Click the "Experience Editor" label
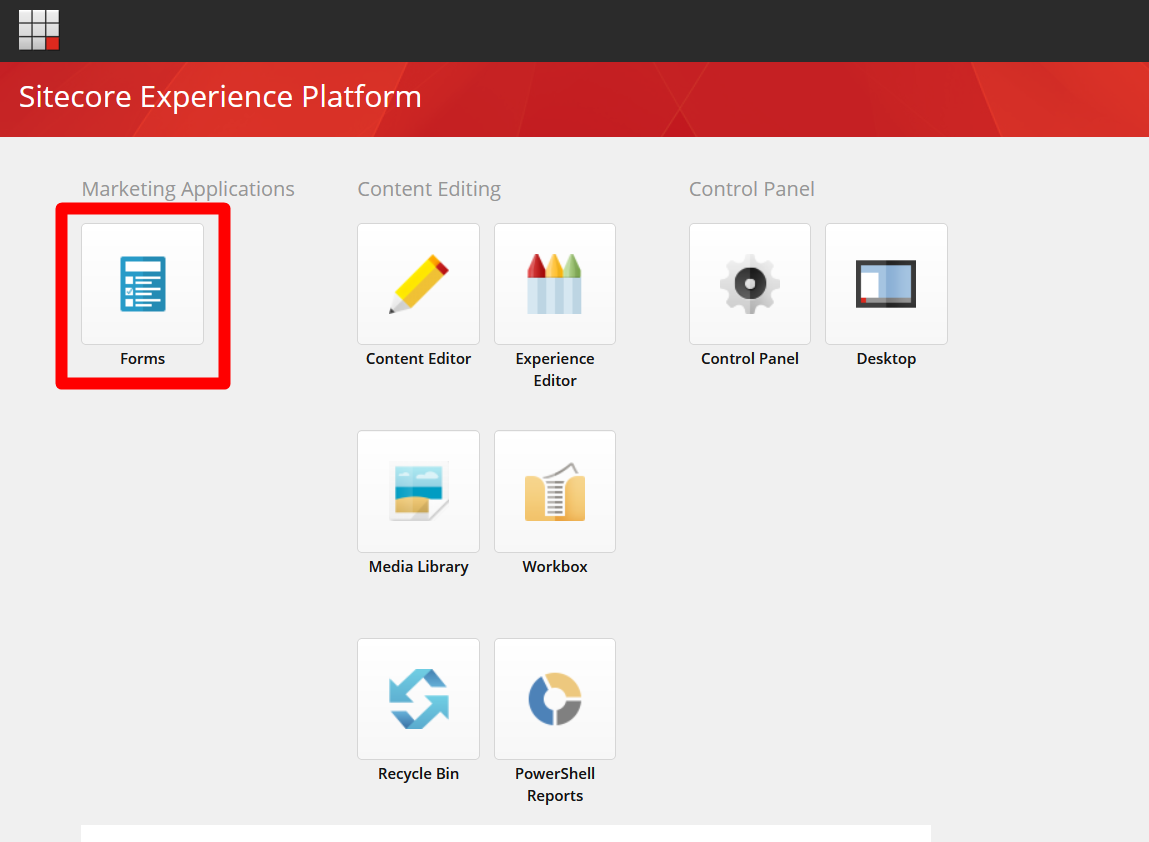1149x842 pixels. point(555,369)
